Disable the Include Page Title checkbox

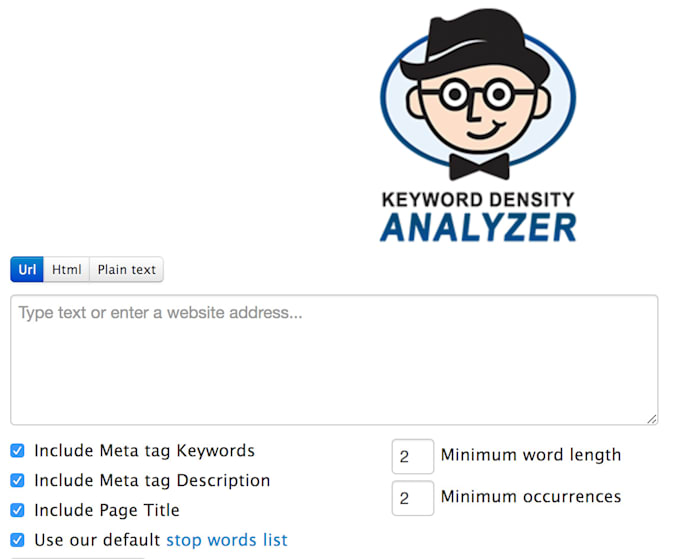(18, 511)
